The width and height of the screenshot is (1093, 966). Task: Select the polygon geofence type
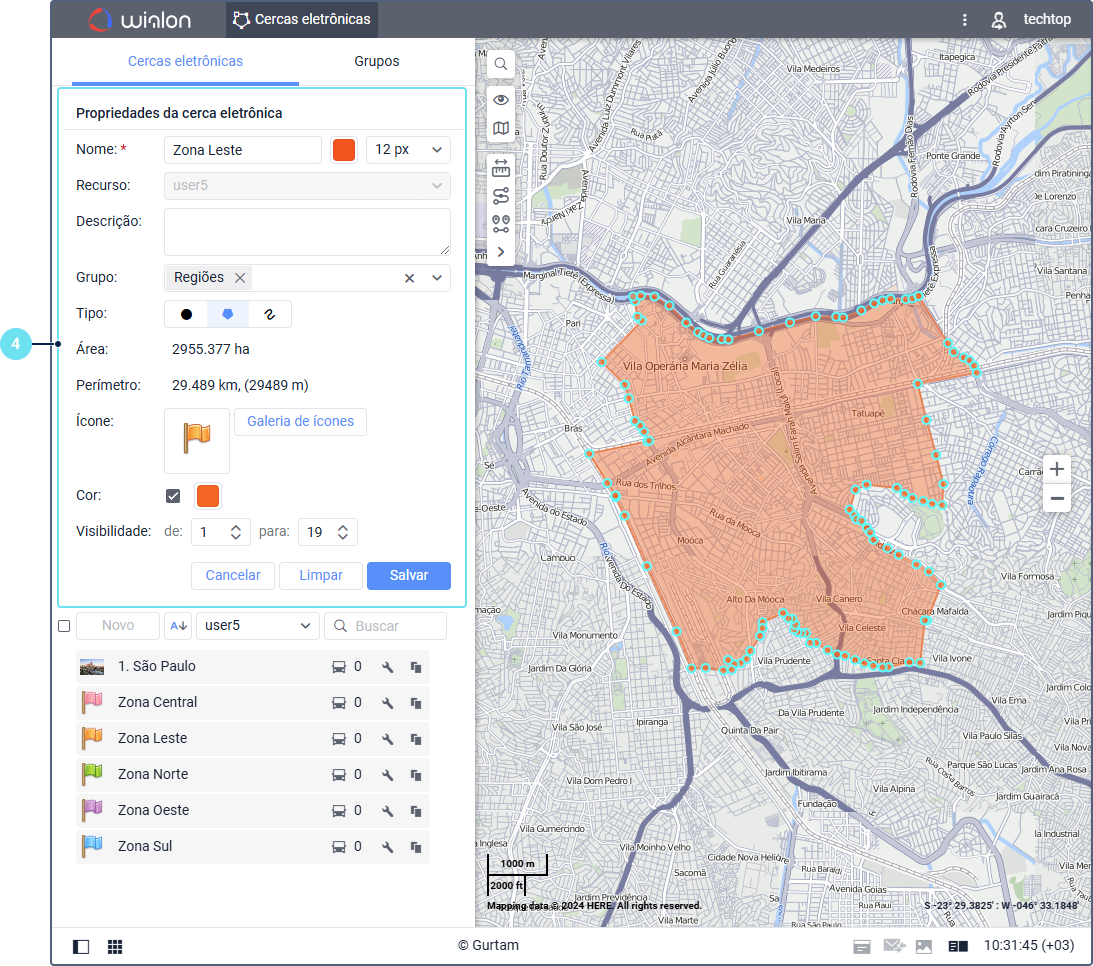228,314
